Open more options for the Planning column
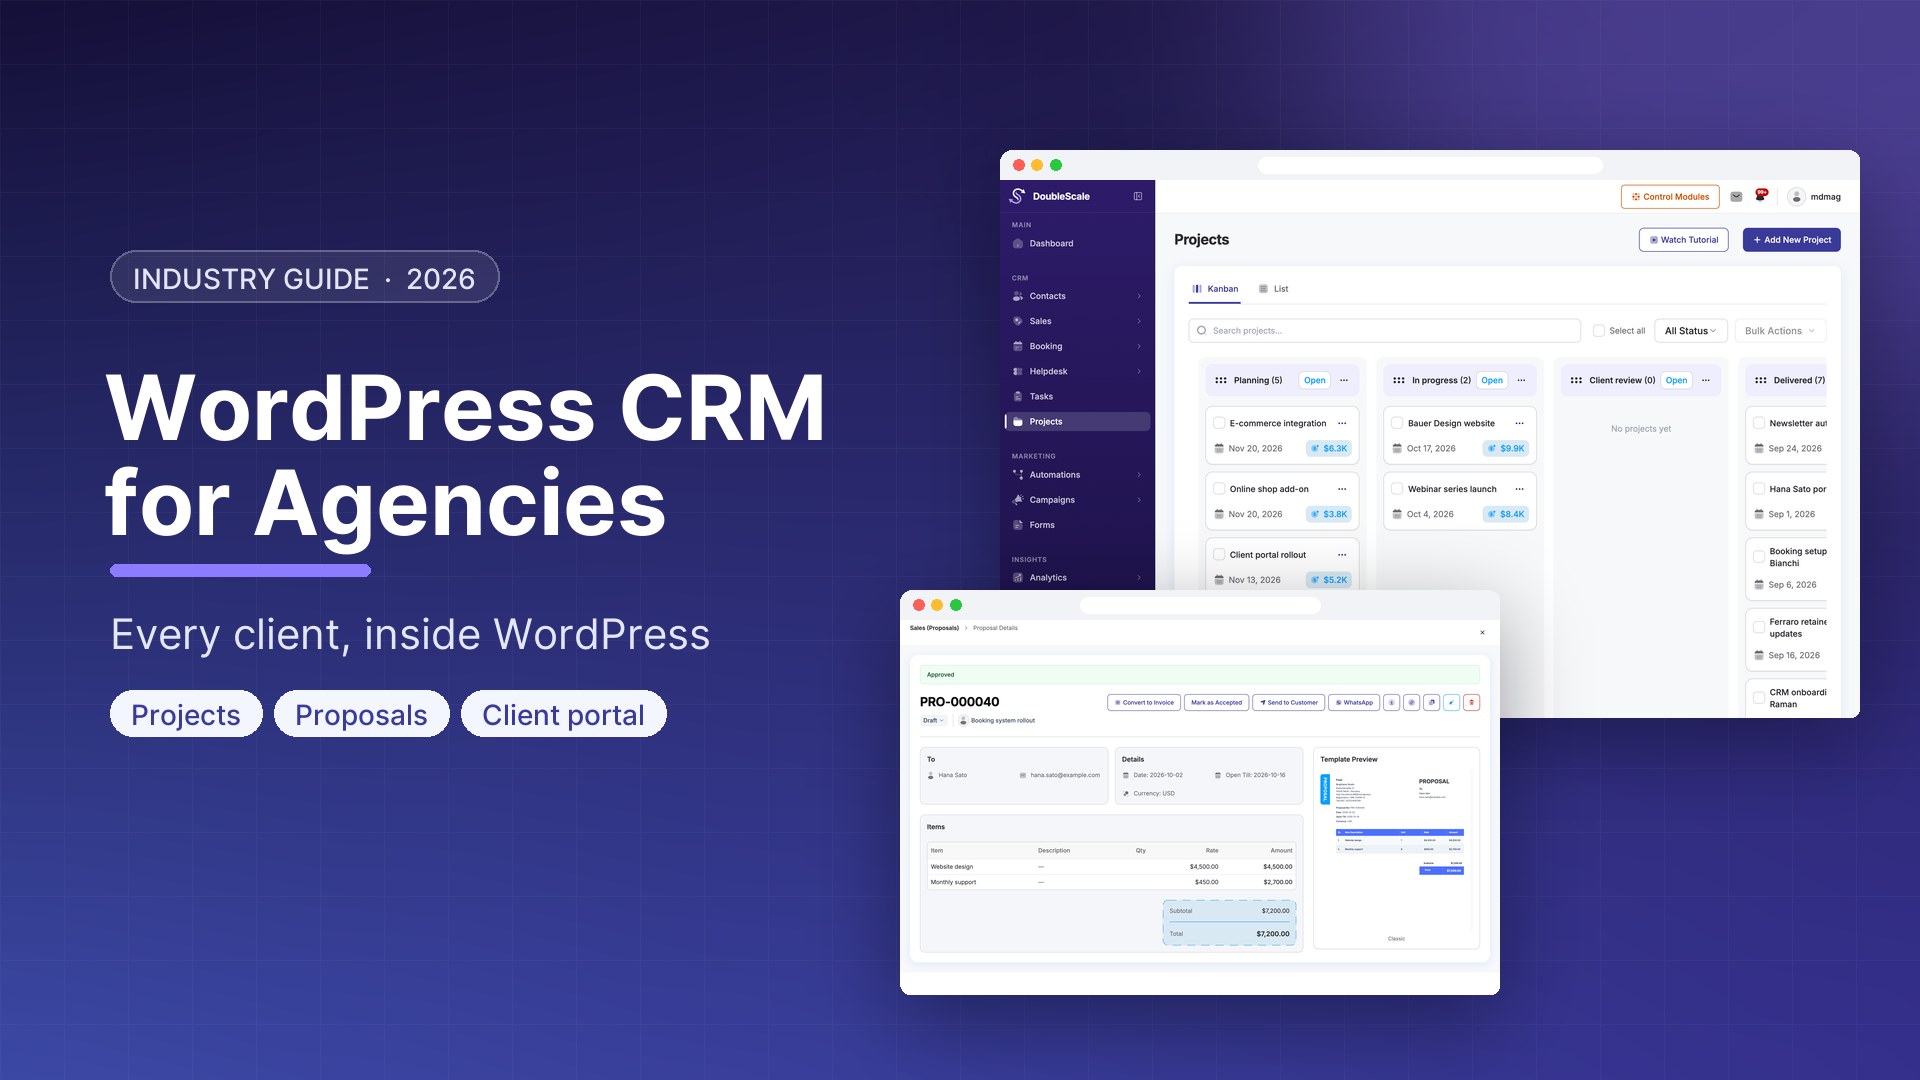Screen dimensions: 1920x1080 click(1344, 380)
